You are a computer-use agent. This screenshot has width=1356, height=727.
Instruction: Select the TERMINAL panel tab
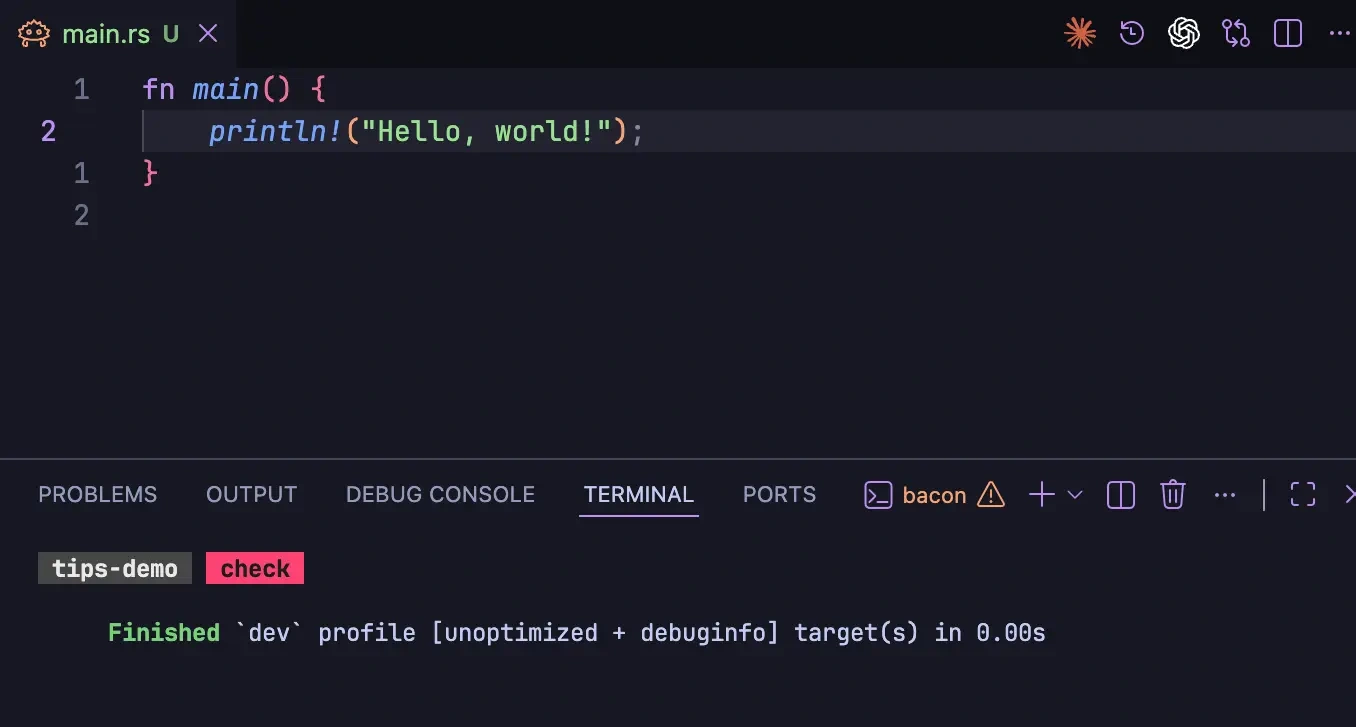click(639, 495)
